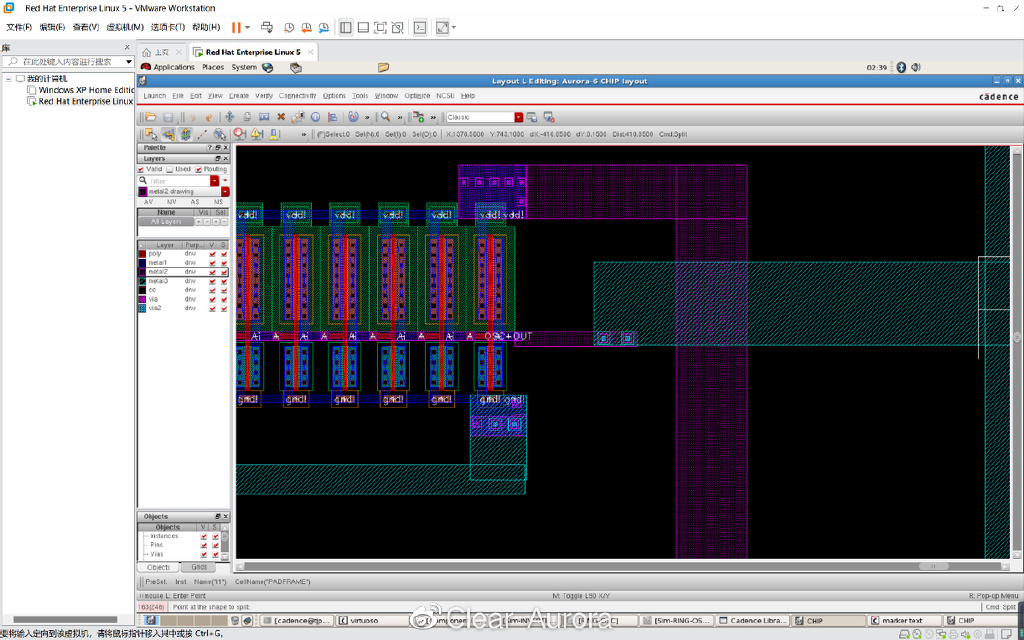The image size is (1024, 640).
Task: Click the Redo arrow icon
Action: [208, 117]
